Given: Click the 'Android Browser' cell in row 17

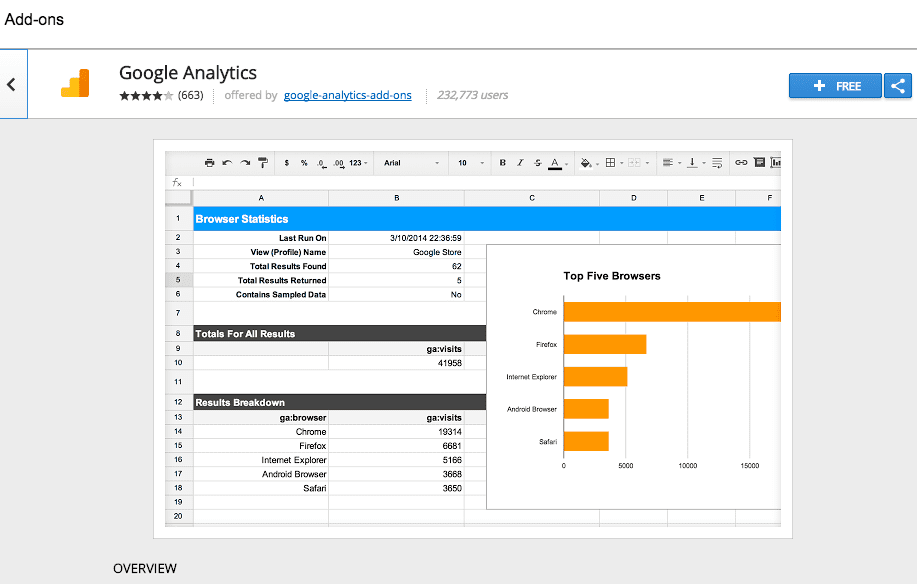Looking at the screenshot, I should [261, 474].
